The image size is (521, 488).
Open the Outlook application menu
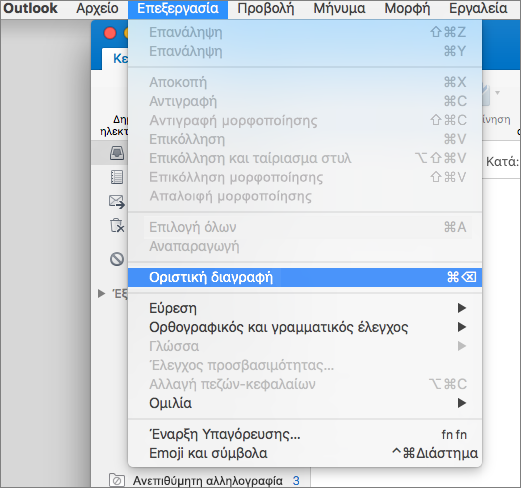(x=30, y=9)
